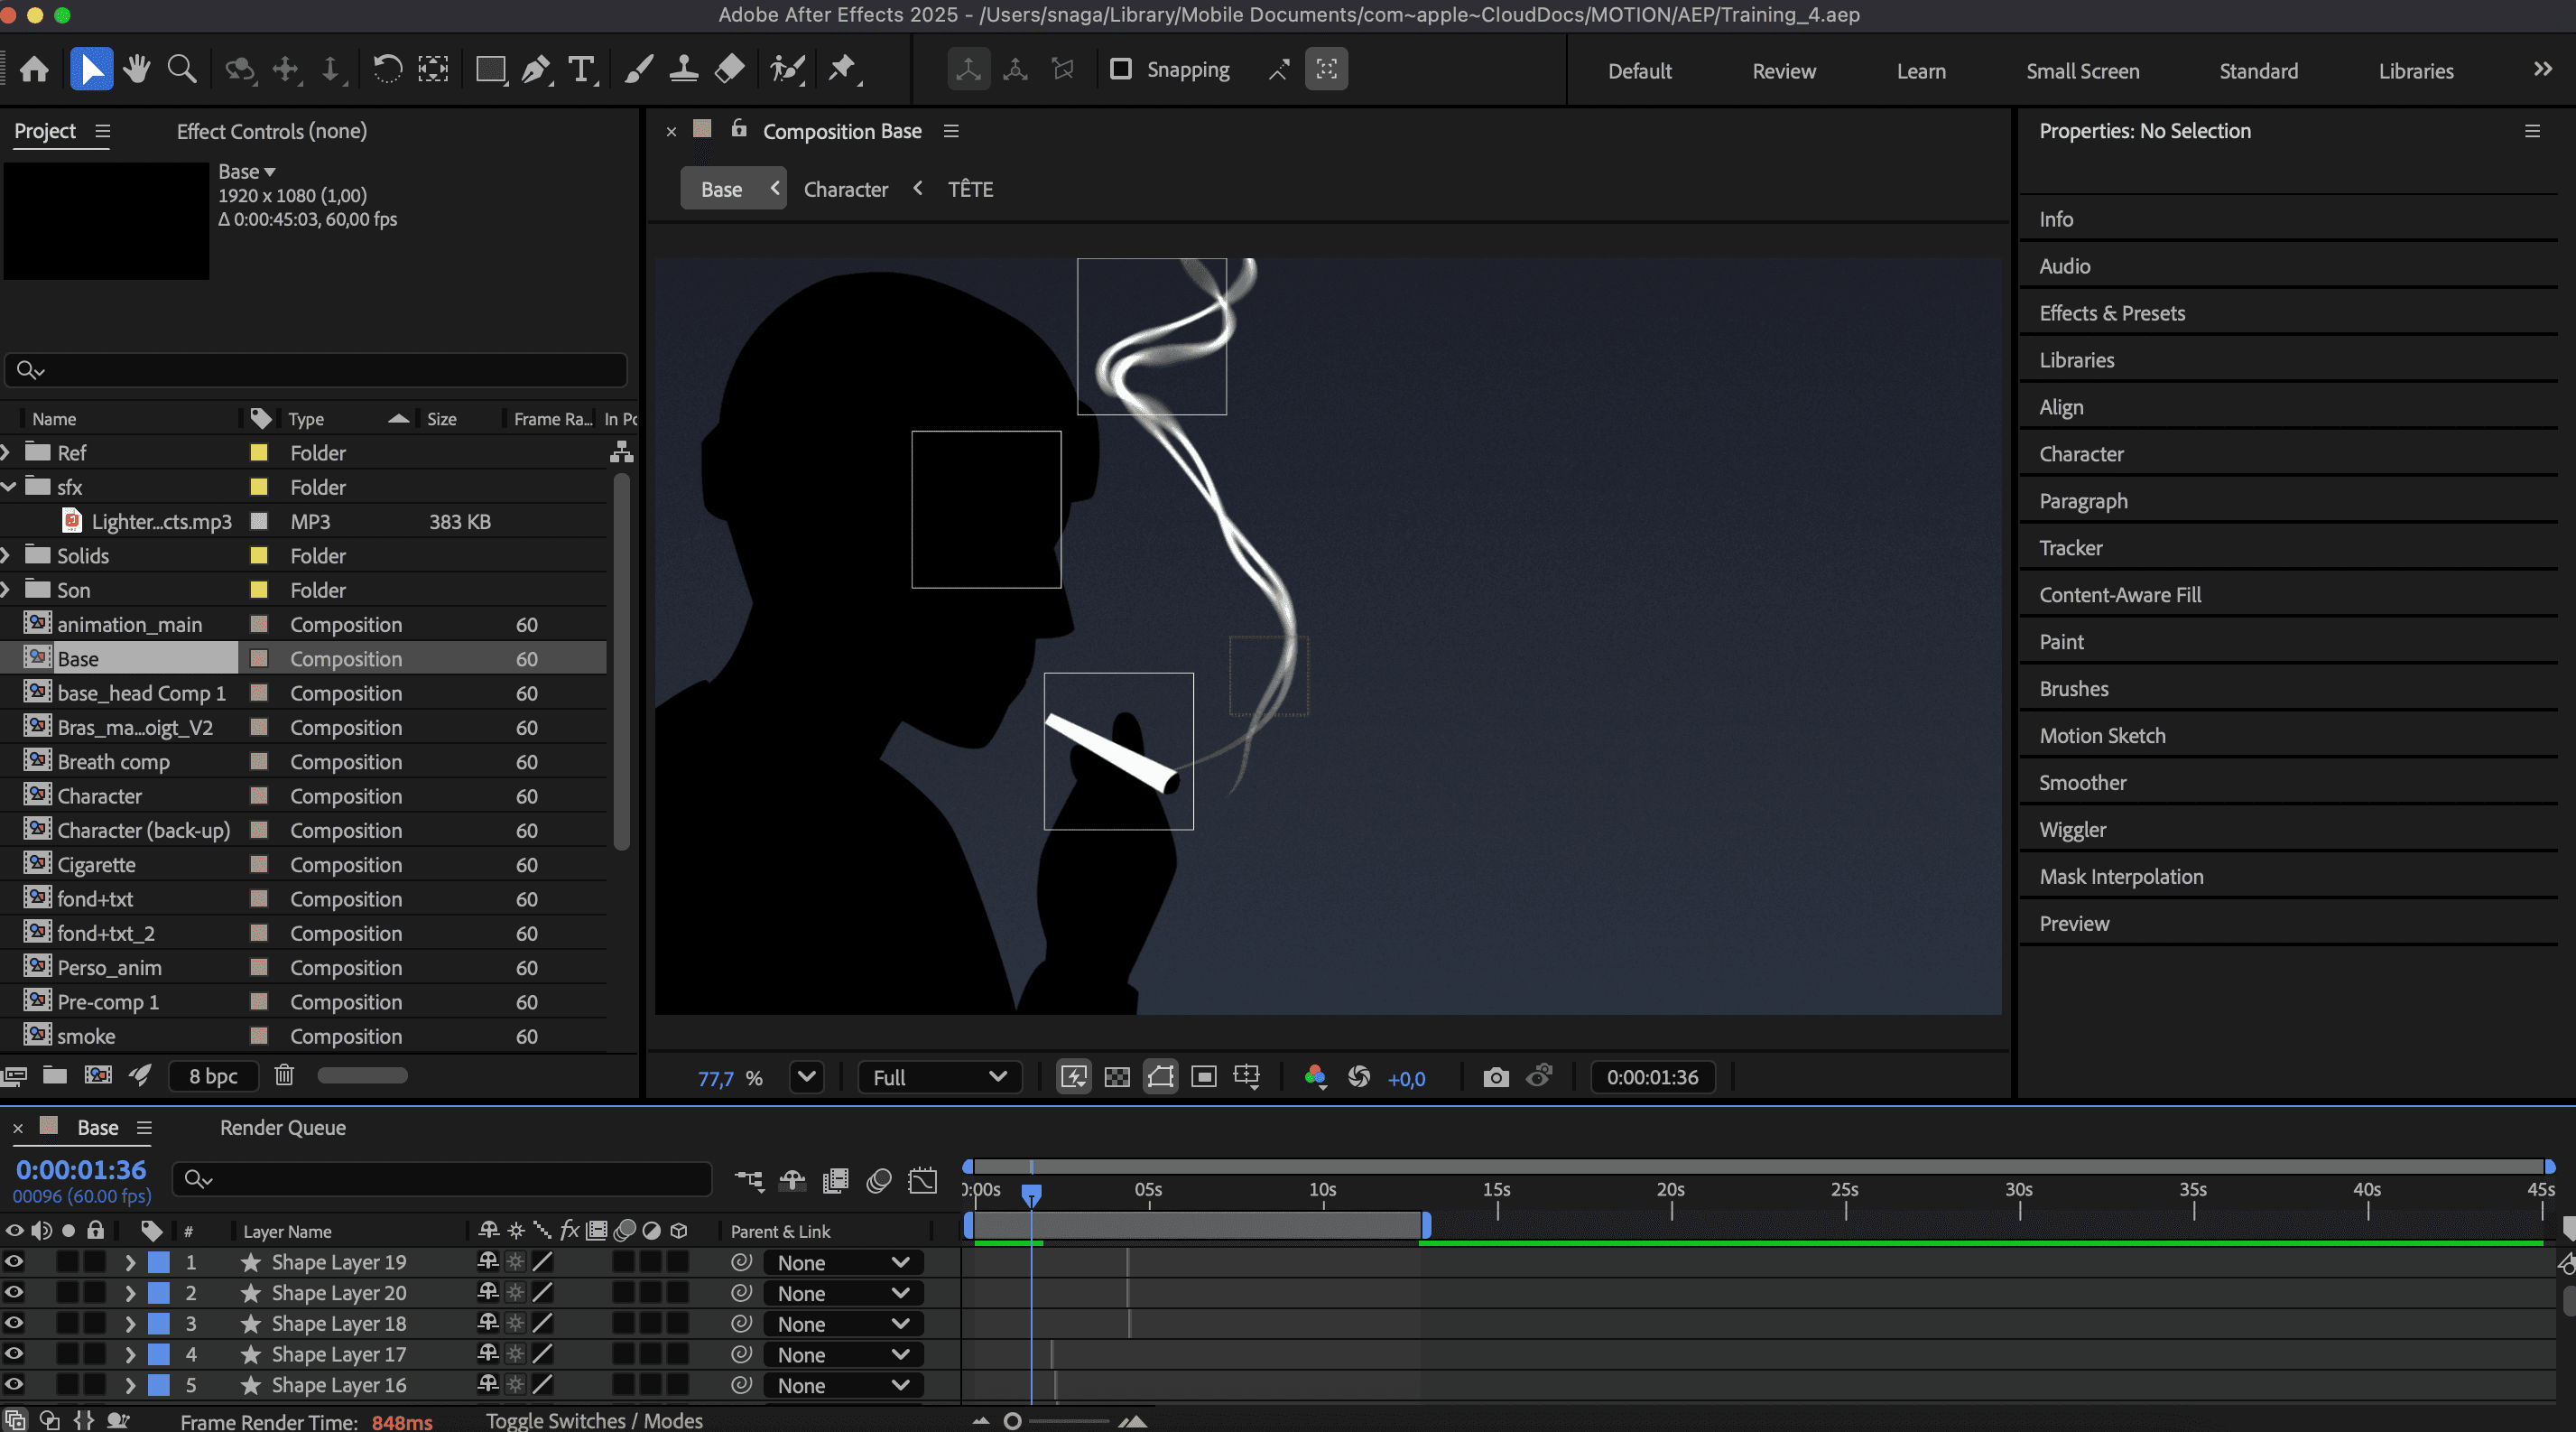
Task: Click the timeline zoom slider handle
Action: [x=1012, y=1420]
